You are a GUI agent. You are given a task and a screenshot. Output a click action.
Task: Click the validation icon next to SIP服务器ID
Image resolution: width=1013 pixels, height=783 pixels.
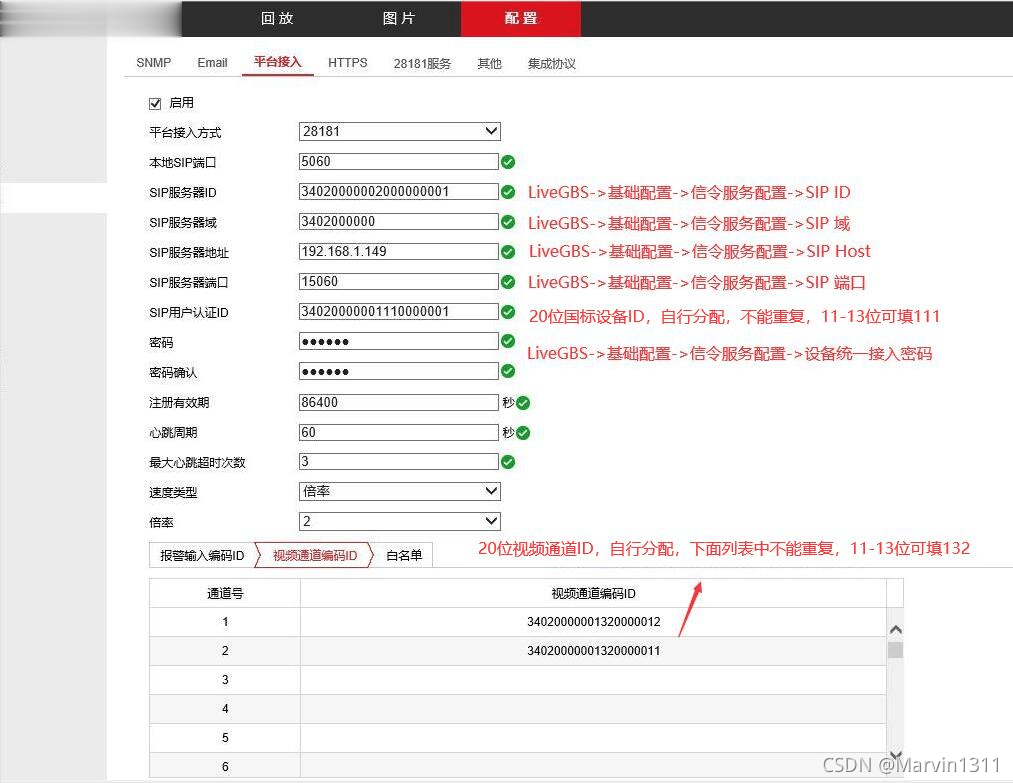(508, 191)
